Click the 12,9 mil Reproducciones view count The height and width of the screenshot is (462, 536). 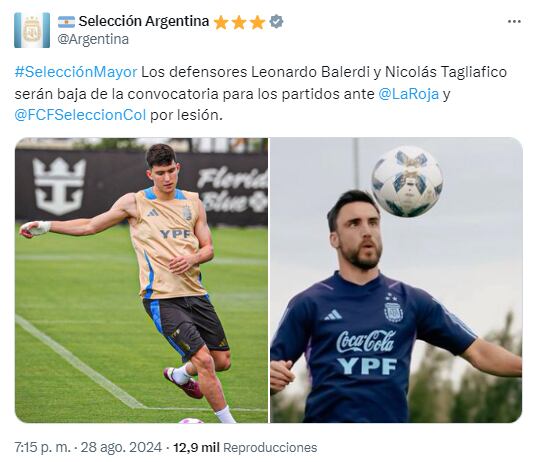click(x=245, y=447)
